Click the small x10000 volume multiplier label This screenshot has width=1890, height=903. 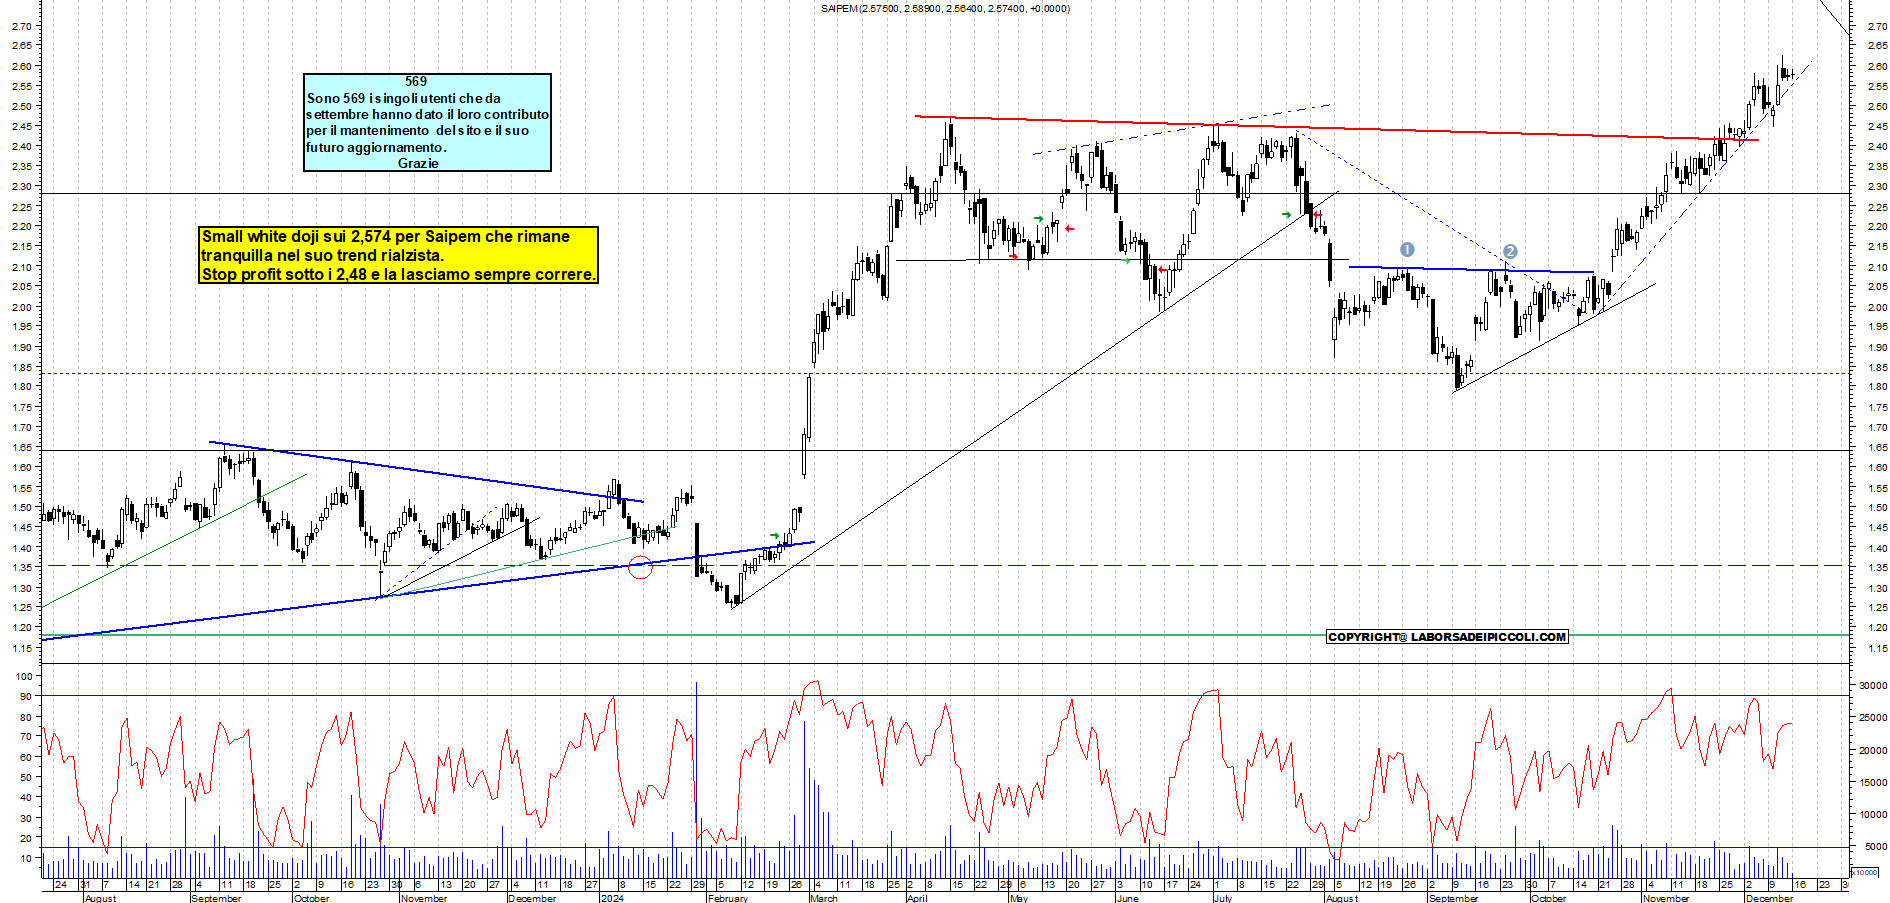pos(1864,872)
